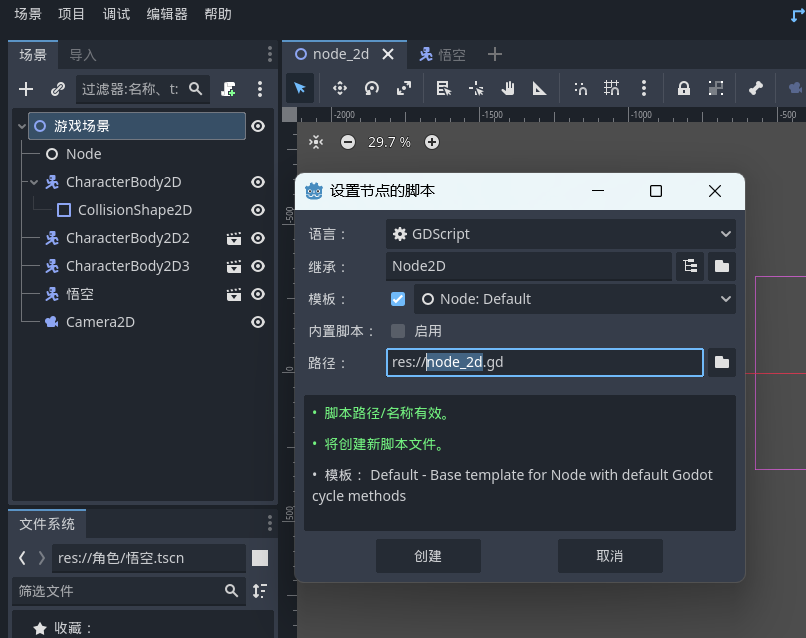
Task: Click the lock selected node icon
Action: point(684,88)
